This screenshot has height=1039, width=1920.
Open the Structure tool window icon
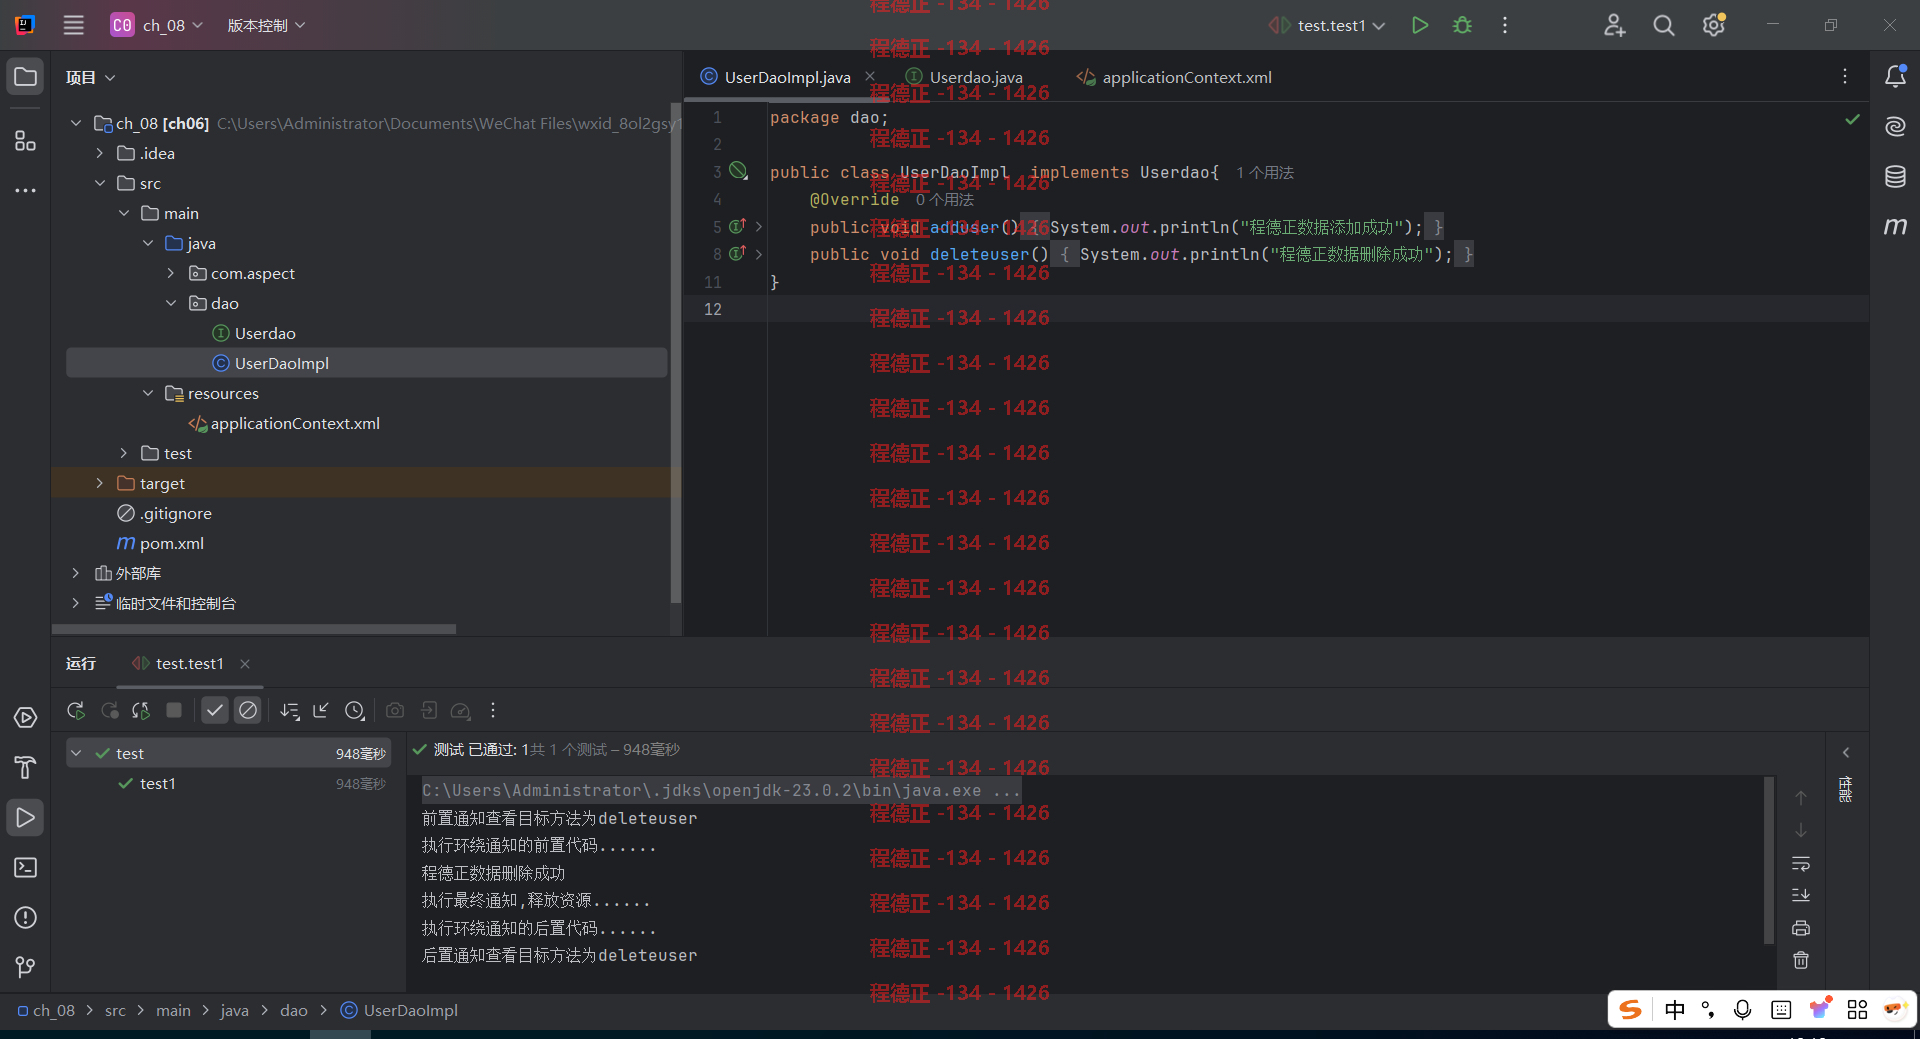[x=26, y=140]
